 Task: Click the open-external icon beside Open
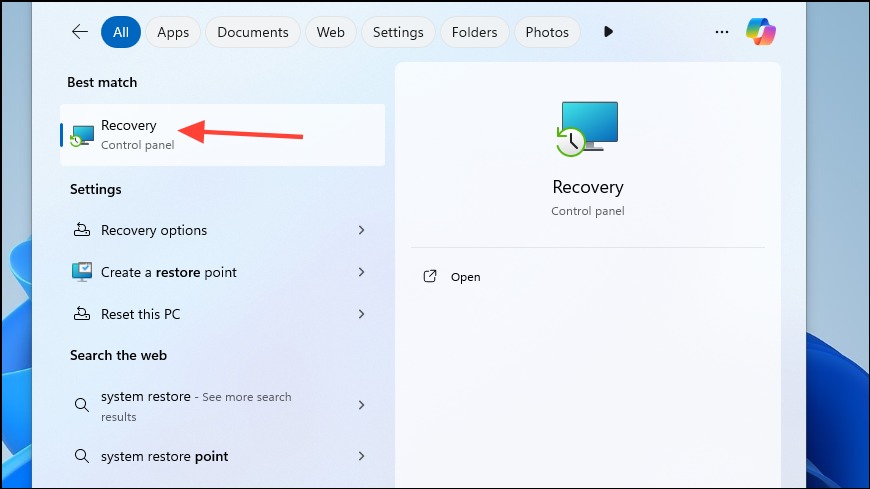pos(430,276)
